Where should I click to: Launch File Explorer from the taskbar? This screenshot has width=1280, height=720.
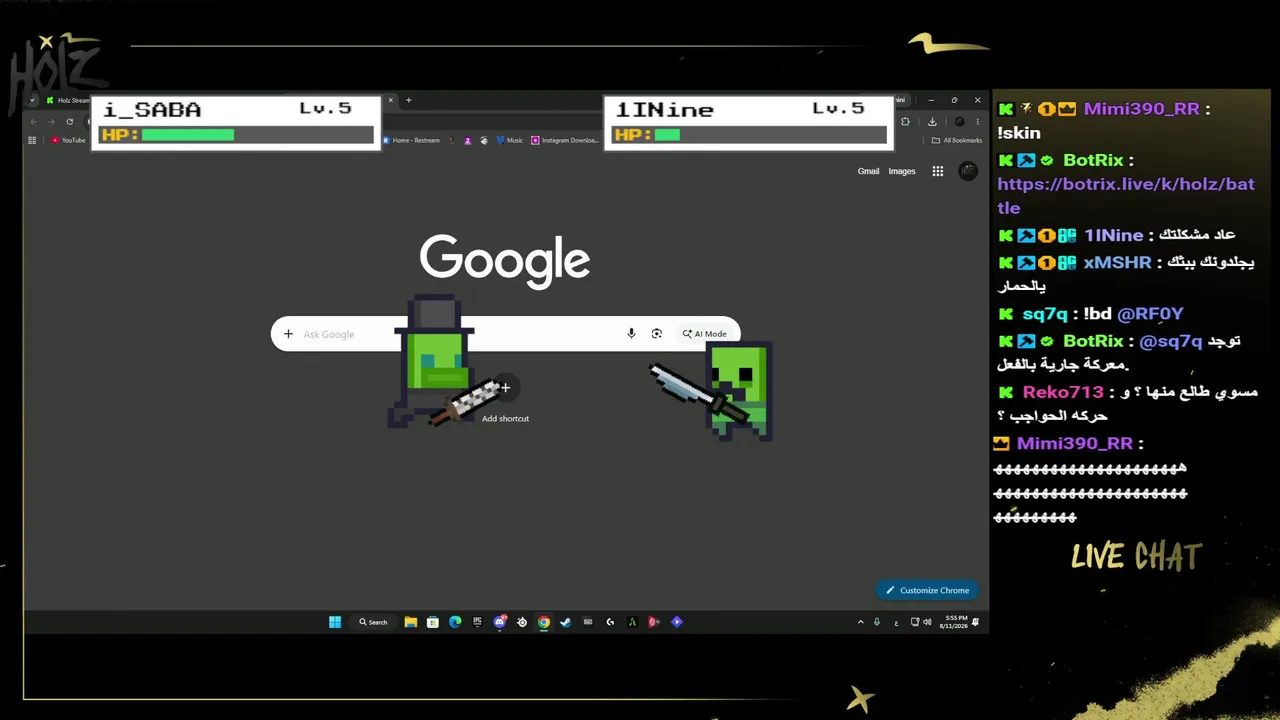click(x=410, y=622)
